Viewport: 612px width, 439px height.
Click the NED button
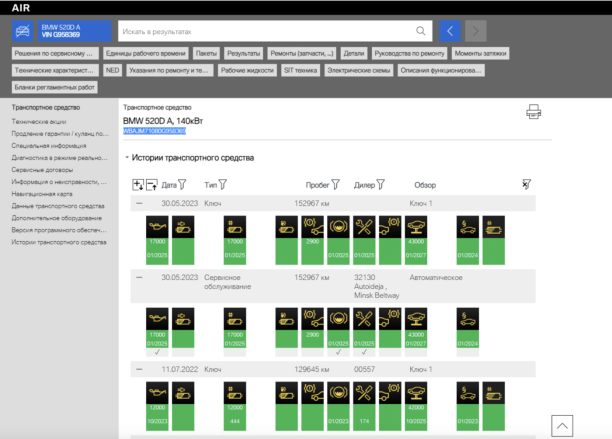tap(112, 70)
